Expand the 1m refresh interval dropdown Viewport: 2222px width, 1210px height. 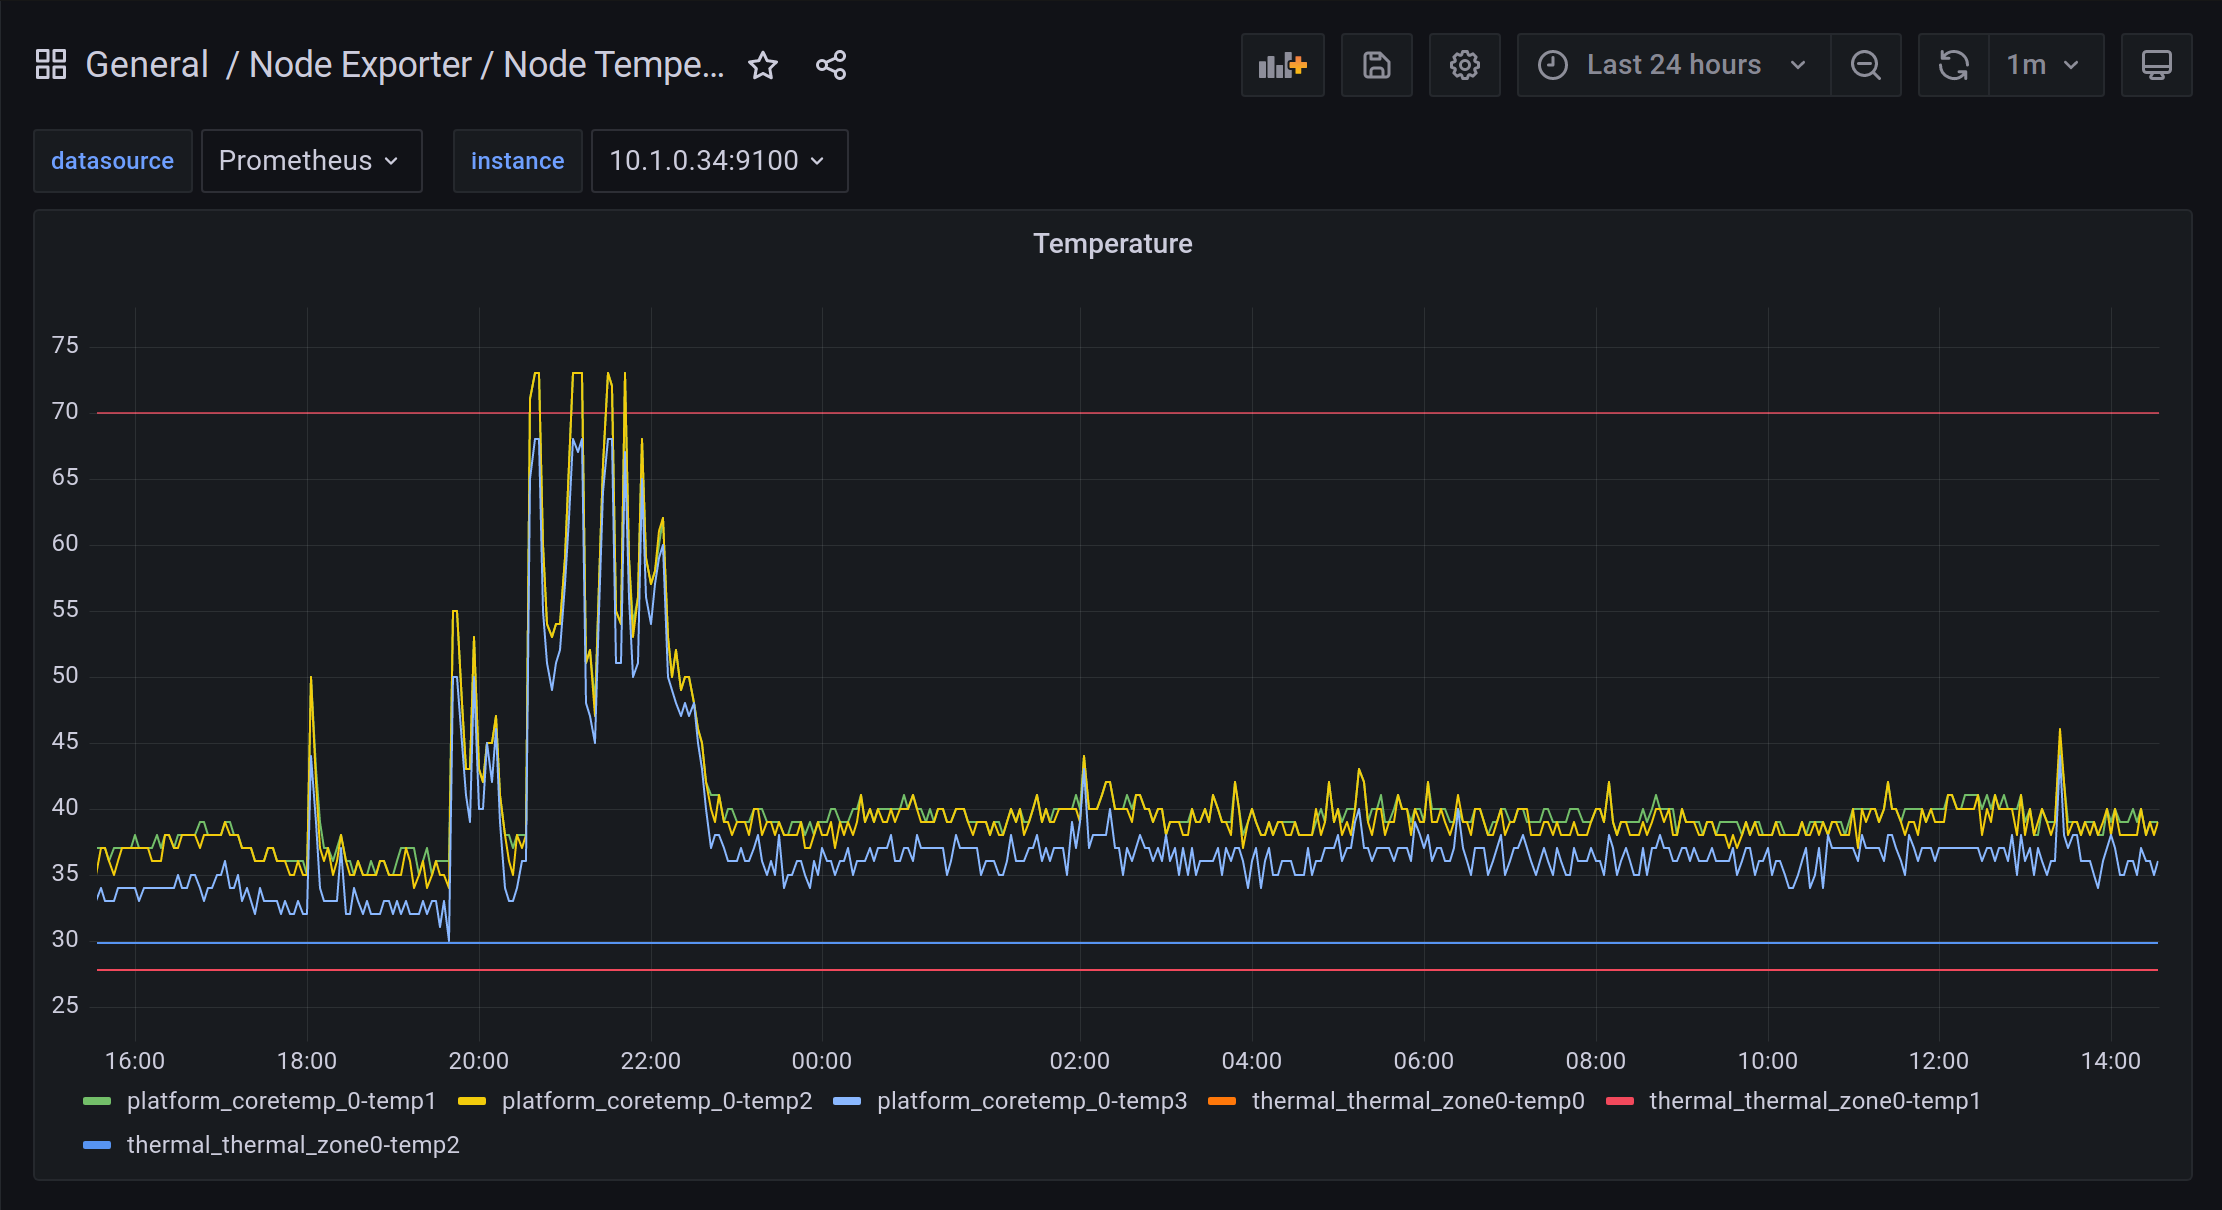pyautogui.click(x=2045, y=65)
